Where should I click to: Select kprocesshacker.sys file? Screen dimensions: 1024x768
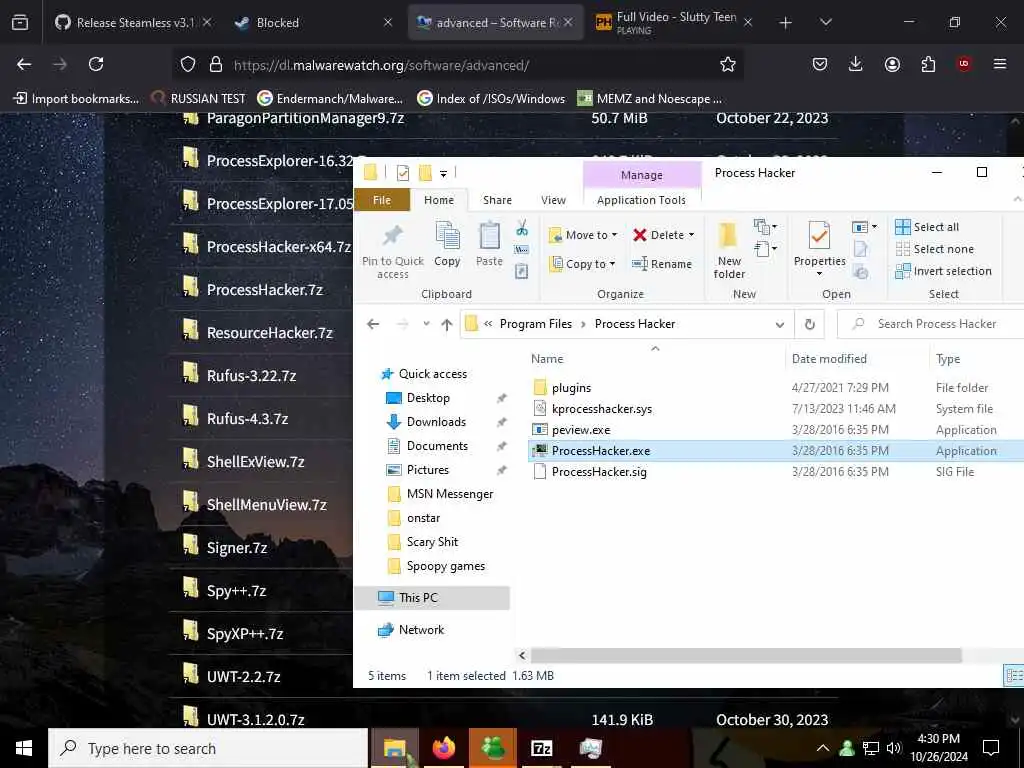pyautogui.click(x=601, y=409)
